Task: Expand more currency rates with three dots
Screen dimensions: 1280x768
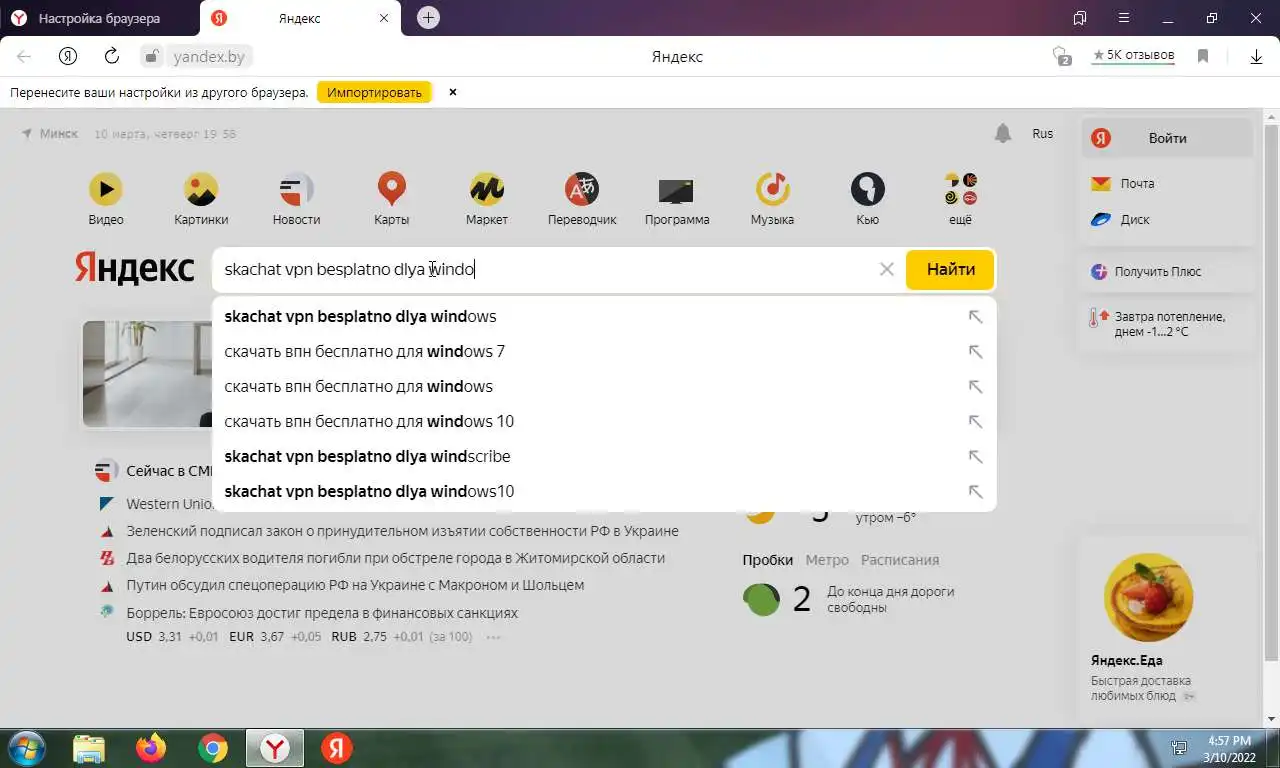Action: [492, 637]
